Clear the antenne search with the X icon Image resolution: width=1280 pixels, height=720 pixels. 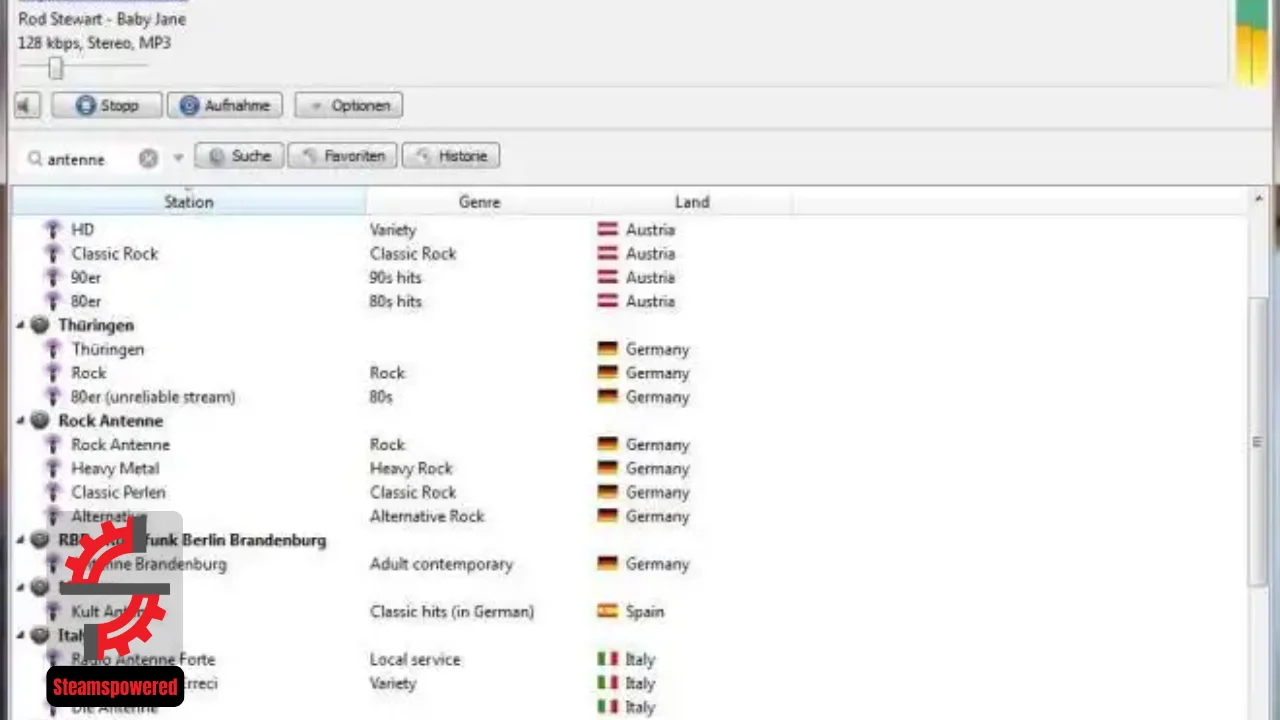coord(148,158)
